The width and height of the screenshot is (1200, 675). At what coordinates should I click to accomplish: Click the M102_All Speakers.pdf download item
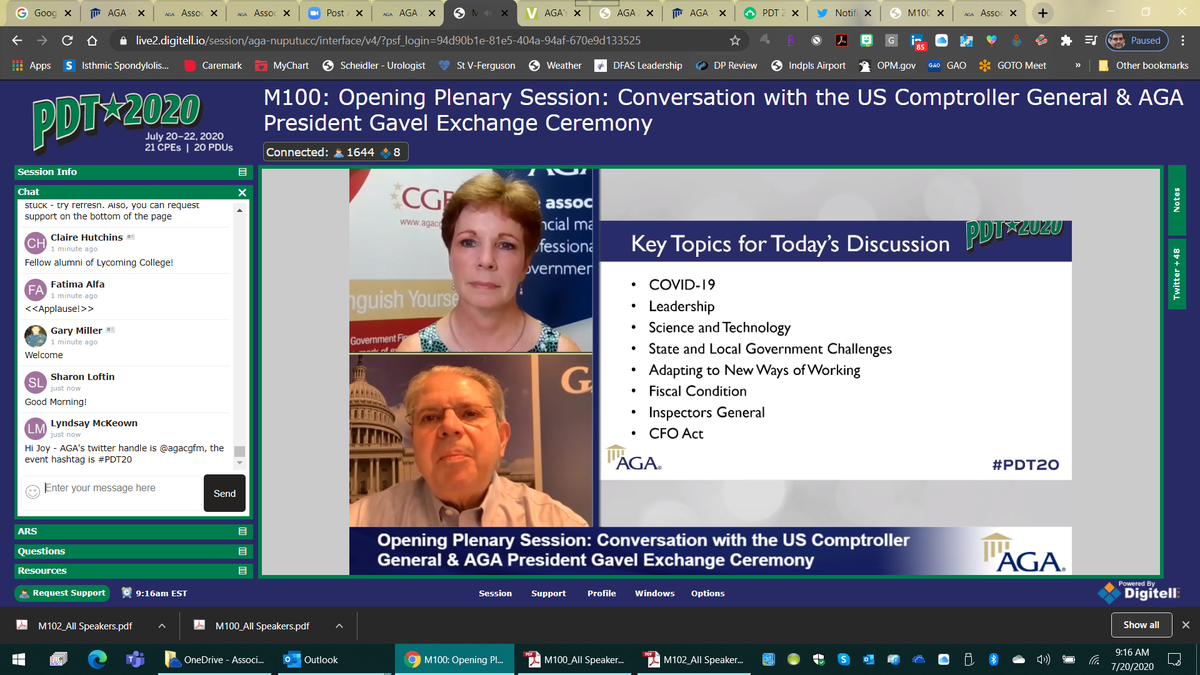point(84,627)
